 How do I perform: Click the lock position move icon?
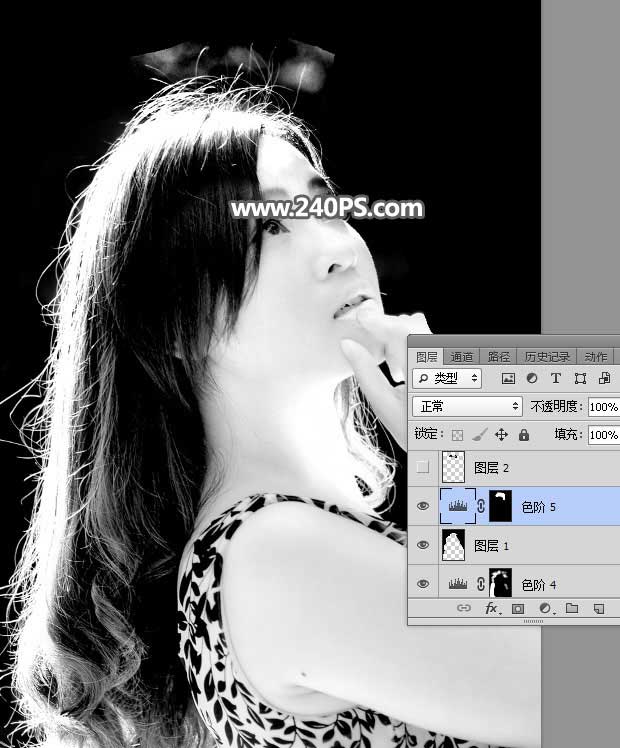pyautogui.click(x=501, y=435)
